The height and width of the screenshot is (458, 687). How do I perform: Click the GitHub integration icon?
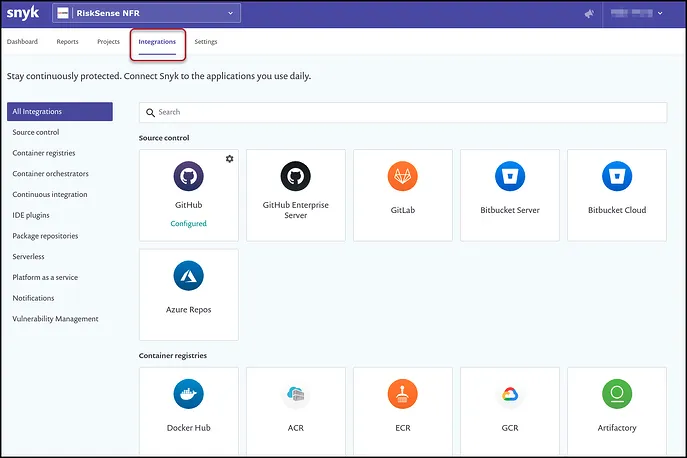tap(188, 176)
